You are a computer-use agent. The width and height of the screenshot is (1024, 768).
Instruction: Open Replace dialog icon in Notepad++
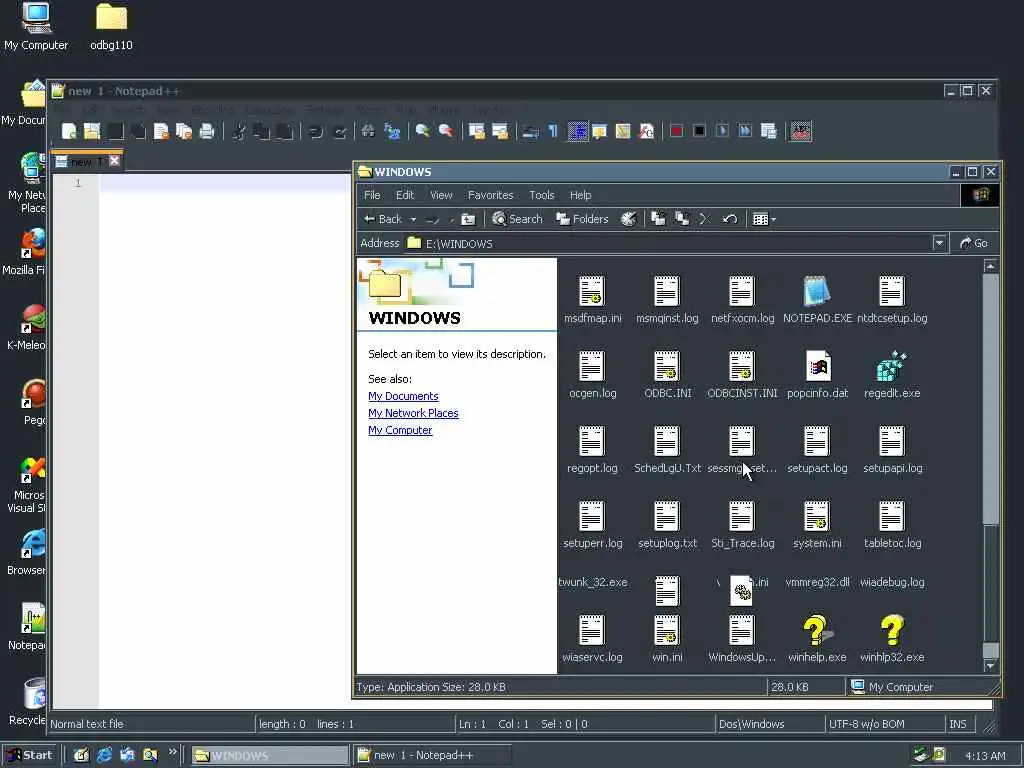tap(392, 131)
